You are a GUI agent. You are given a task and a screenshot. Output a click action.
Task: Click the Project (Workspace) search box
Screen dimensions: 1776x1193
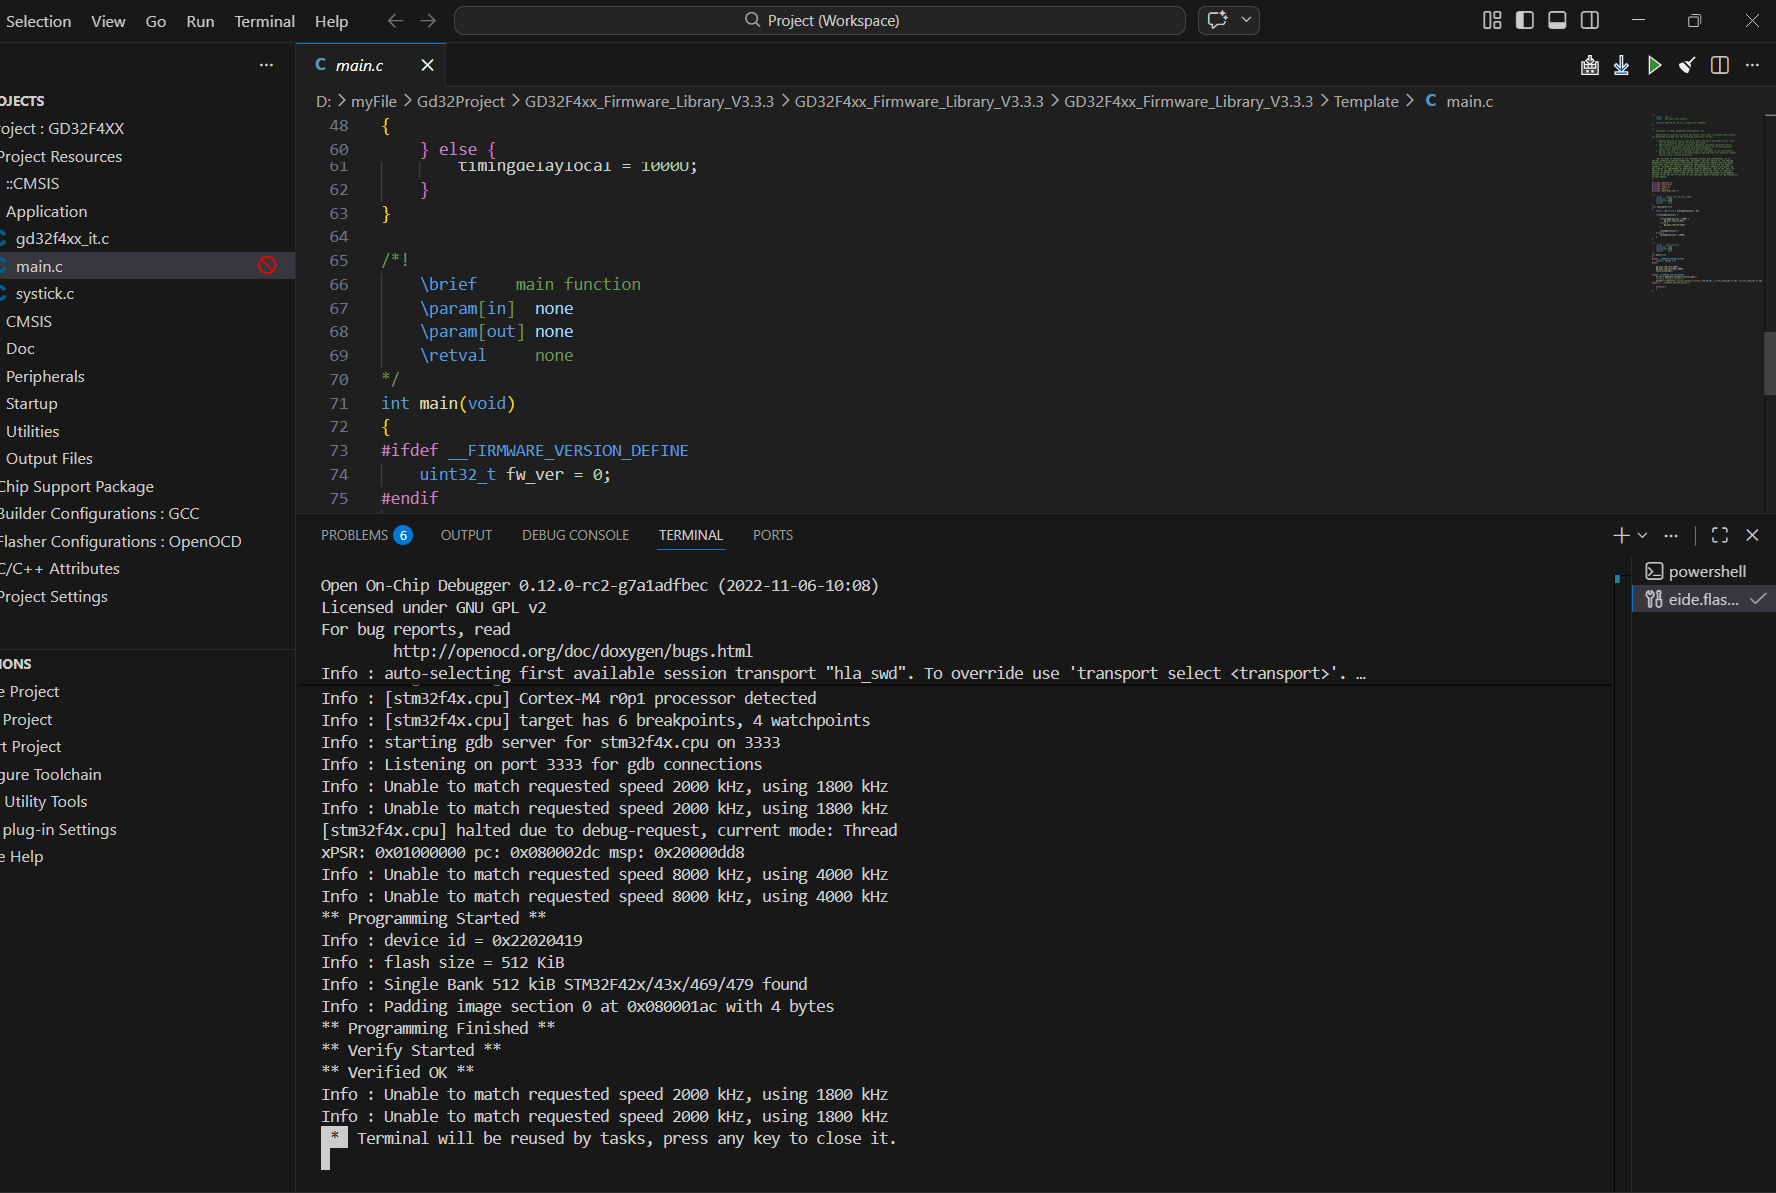tap(820, 20)
